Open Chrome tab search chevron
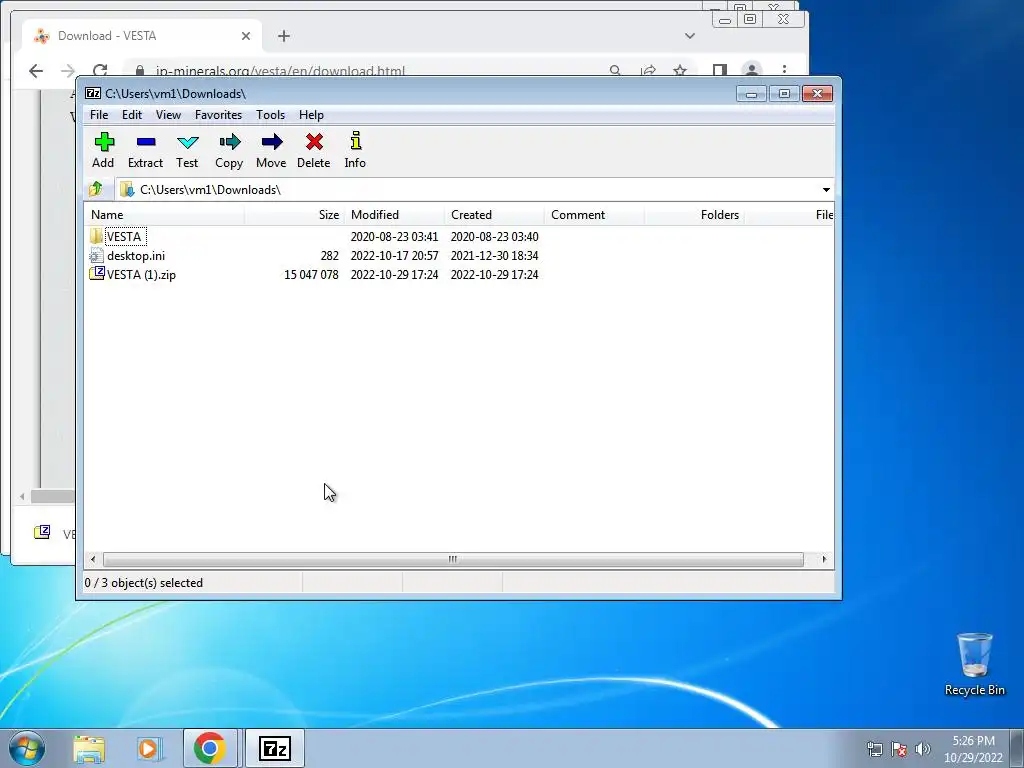Screen dimensions: 1024x768 (x=690, y=36)
